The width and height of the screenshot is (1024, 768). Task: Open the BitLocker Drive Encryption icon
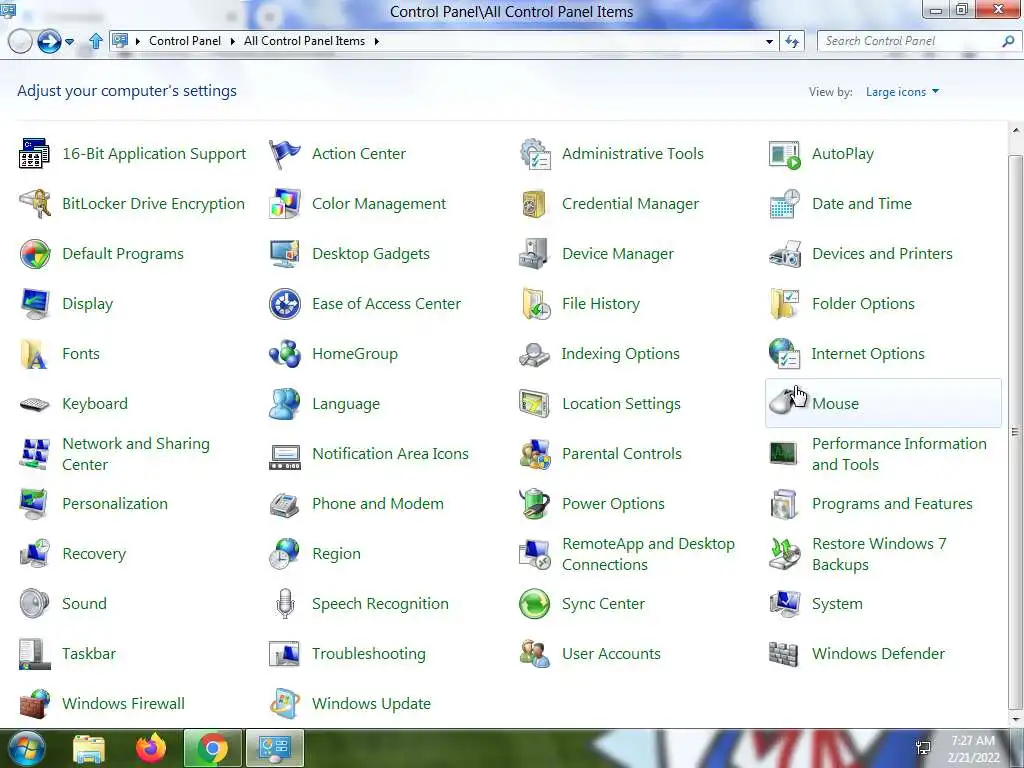point(34,204)
